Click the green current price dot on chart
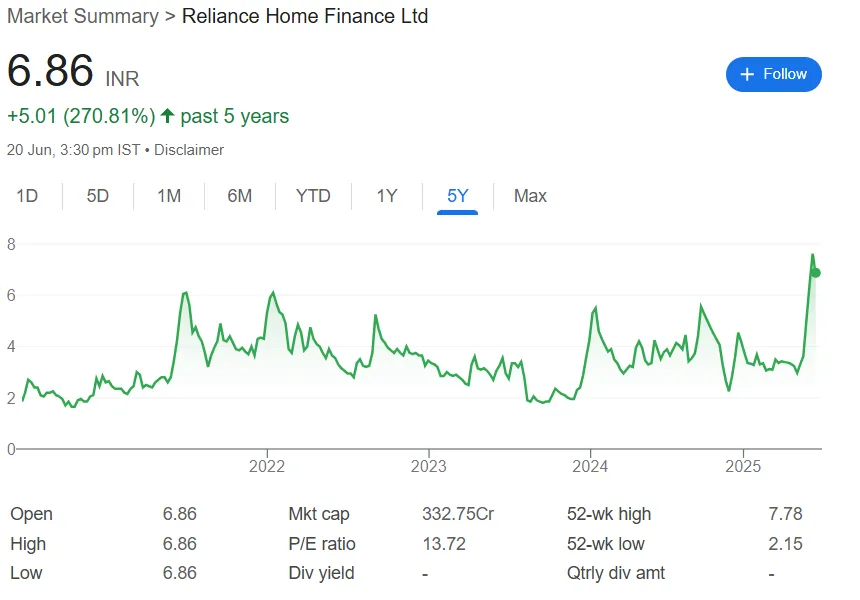 coord(816,273)
